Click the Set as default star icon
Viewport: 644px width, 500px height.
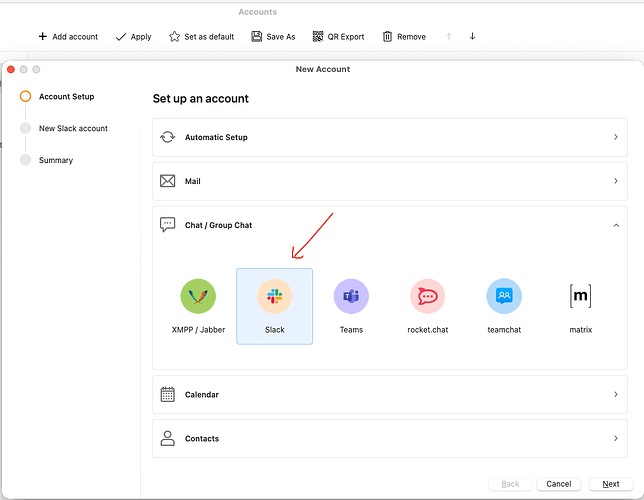pos(175,37)
